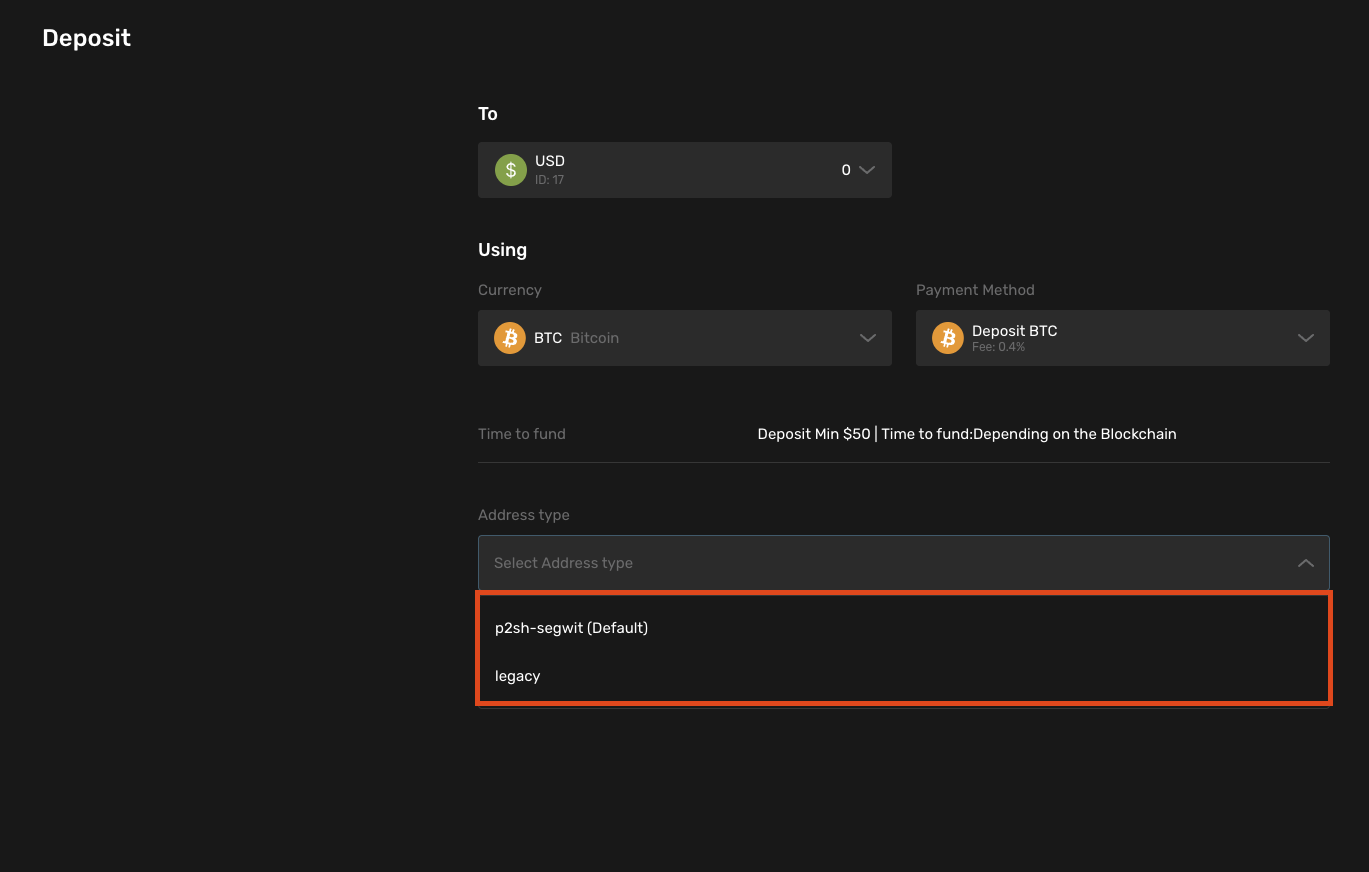
Task: Expand the USD account chevron
Action: pos(867,170)
